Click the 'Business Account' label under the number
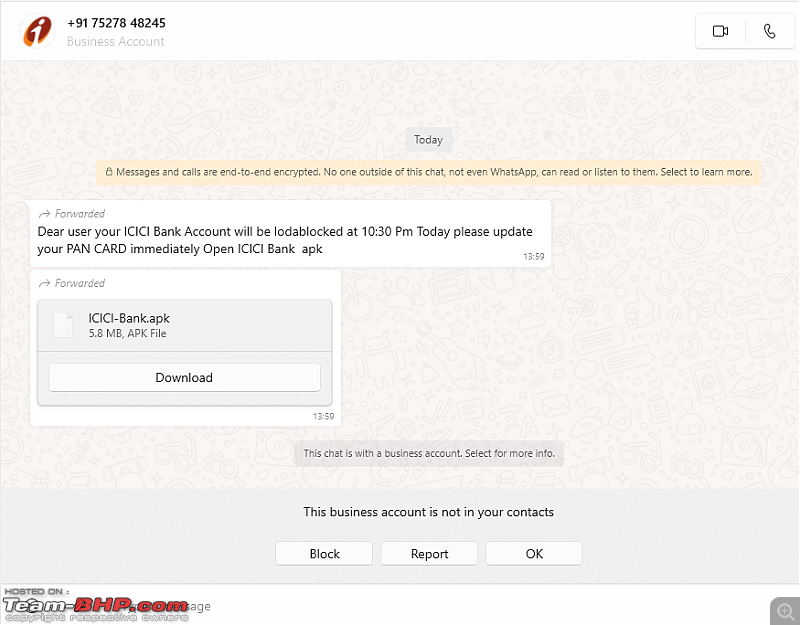This screenshot has height=625, width=800. (x=116, y=41)
